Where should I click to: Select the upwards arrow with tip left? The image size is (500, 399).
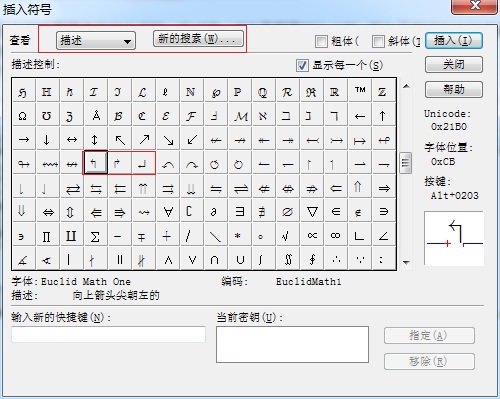pyautogui.click(x=95, y=163)
